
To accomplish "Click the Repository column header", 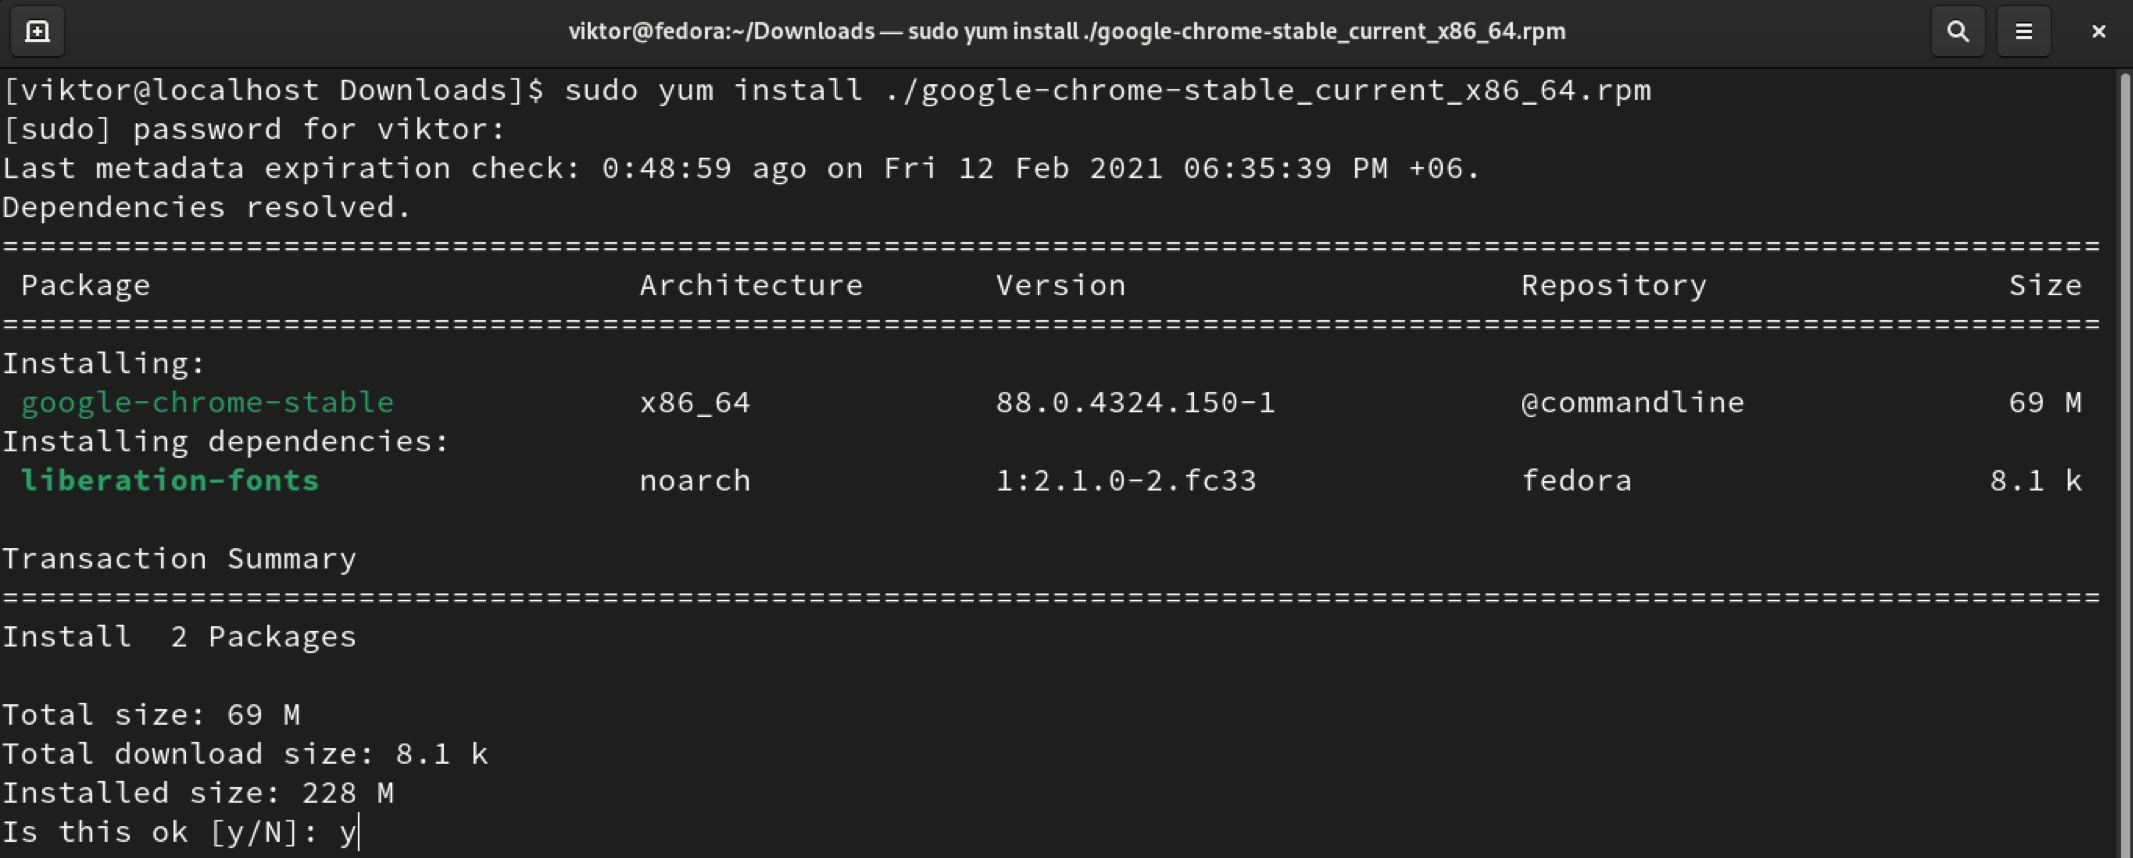I will tap(1613, 286).
